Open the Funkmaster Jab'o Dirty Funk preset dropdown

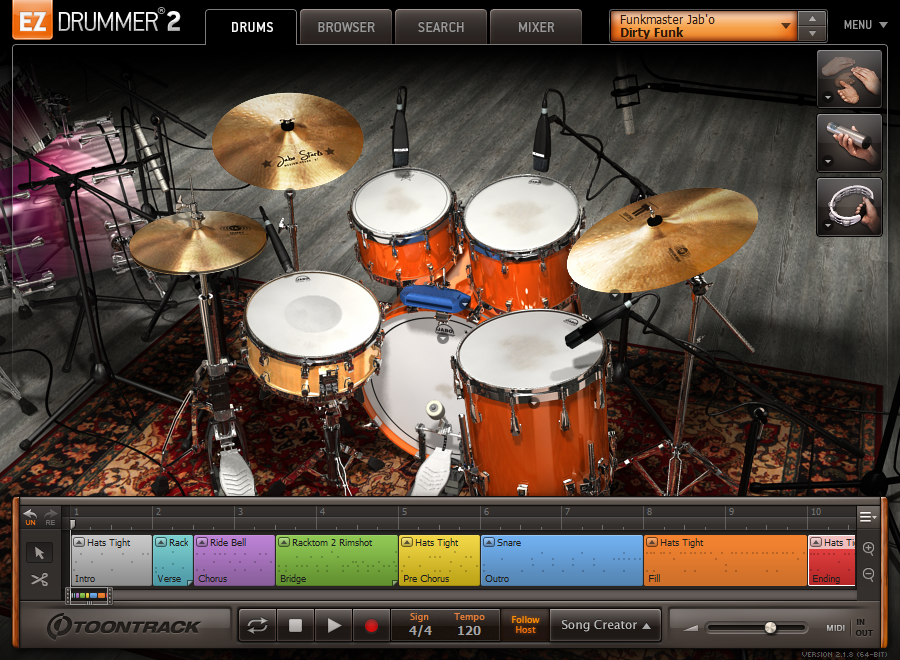tap(704, 26)
